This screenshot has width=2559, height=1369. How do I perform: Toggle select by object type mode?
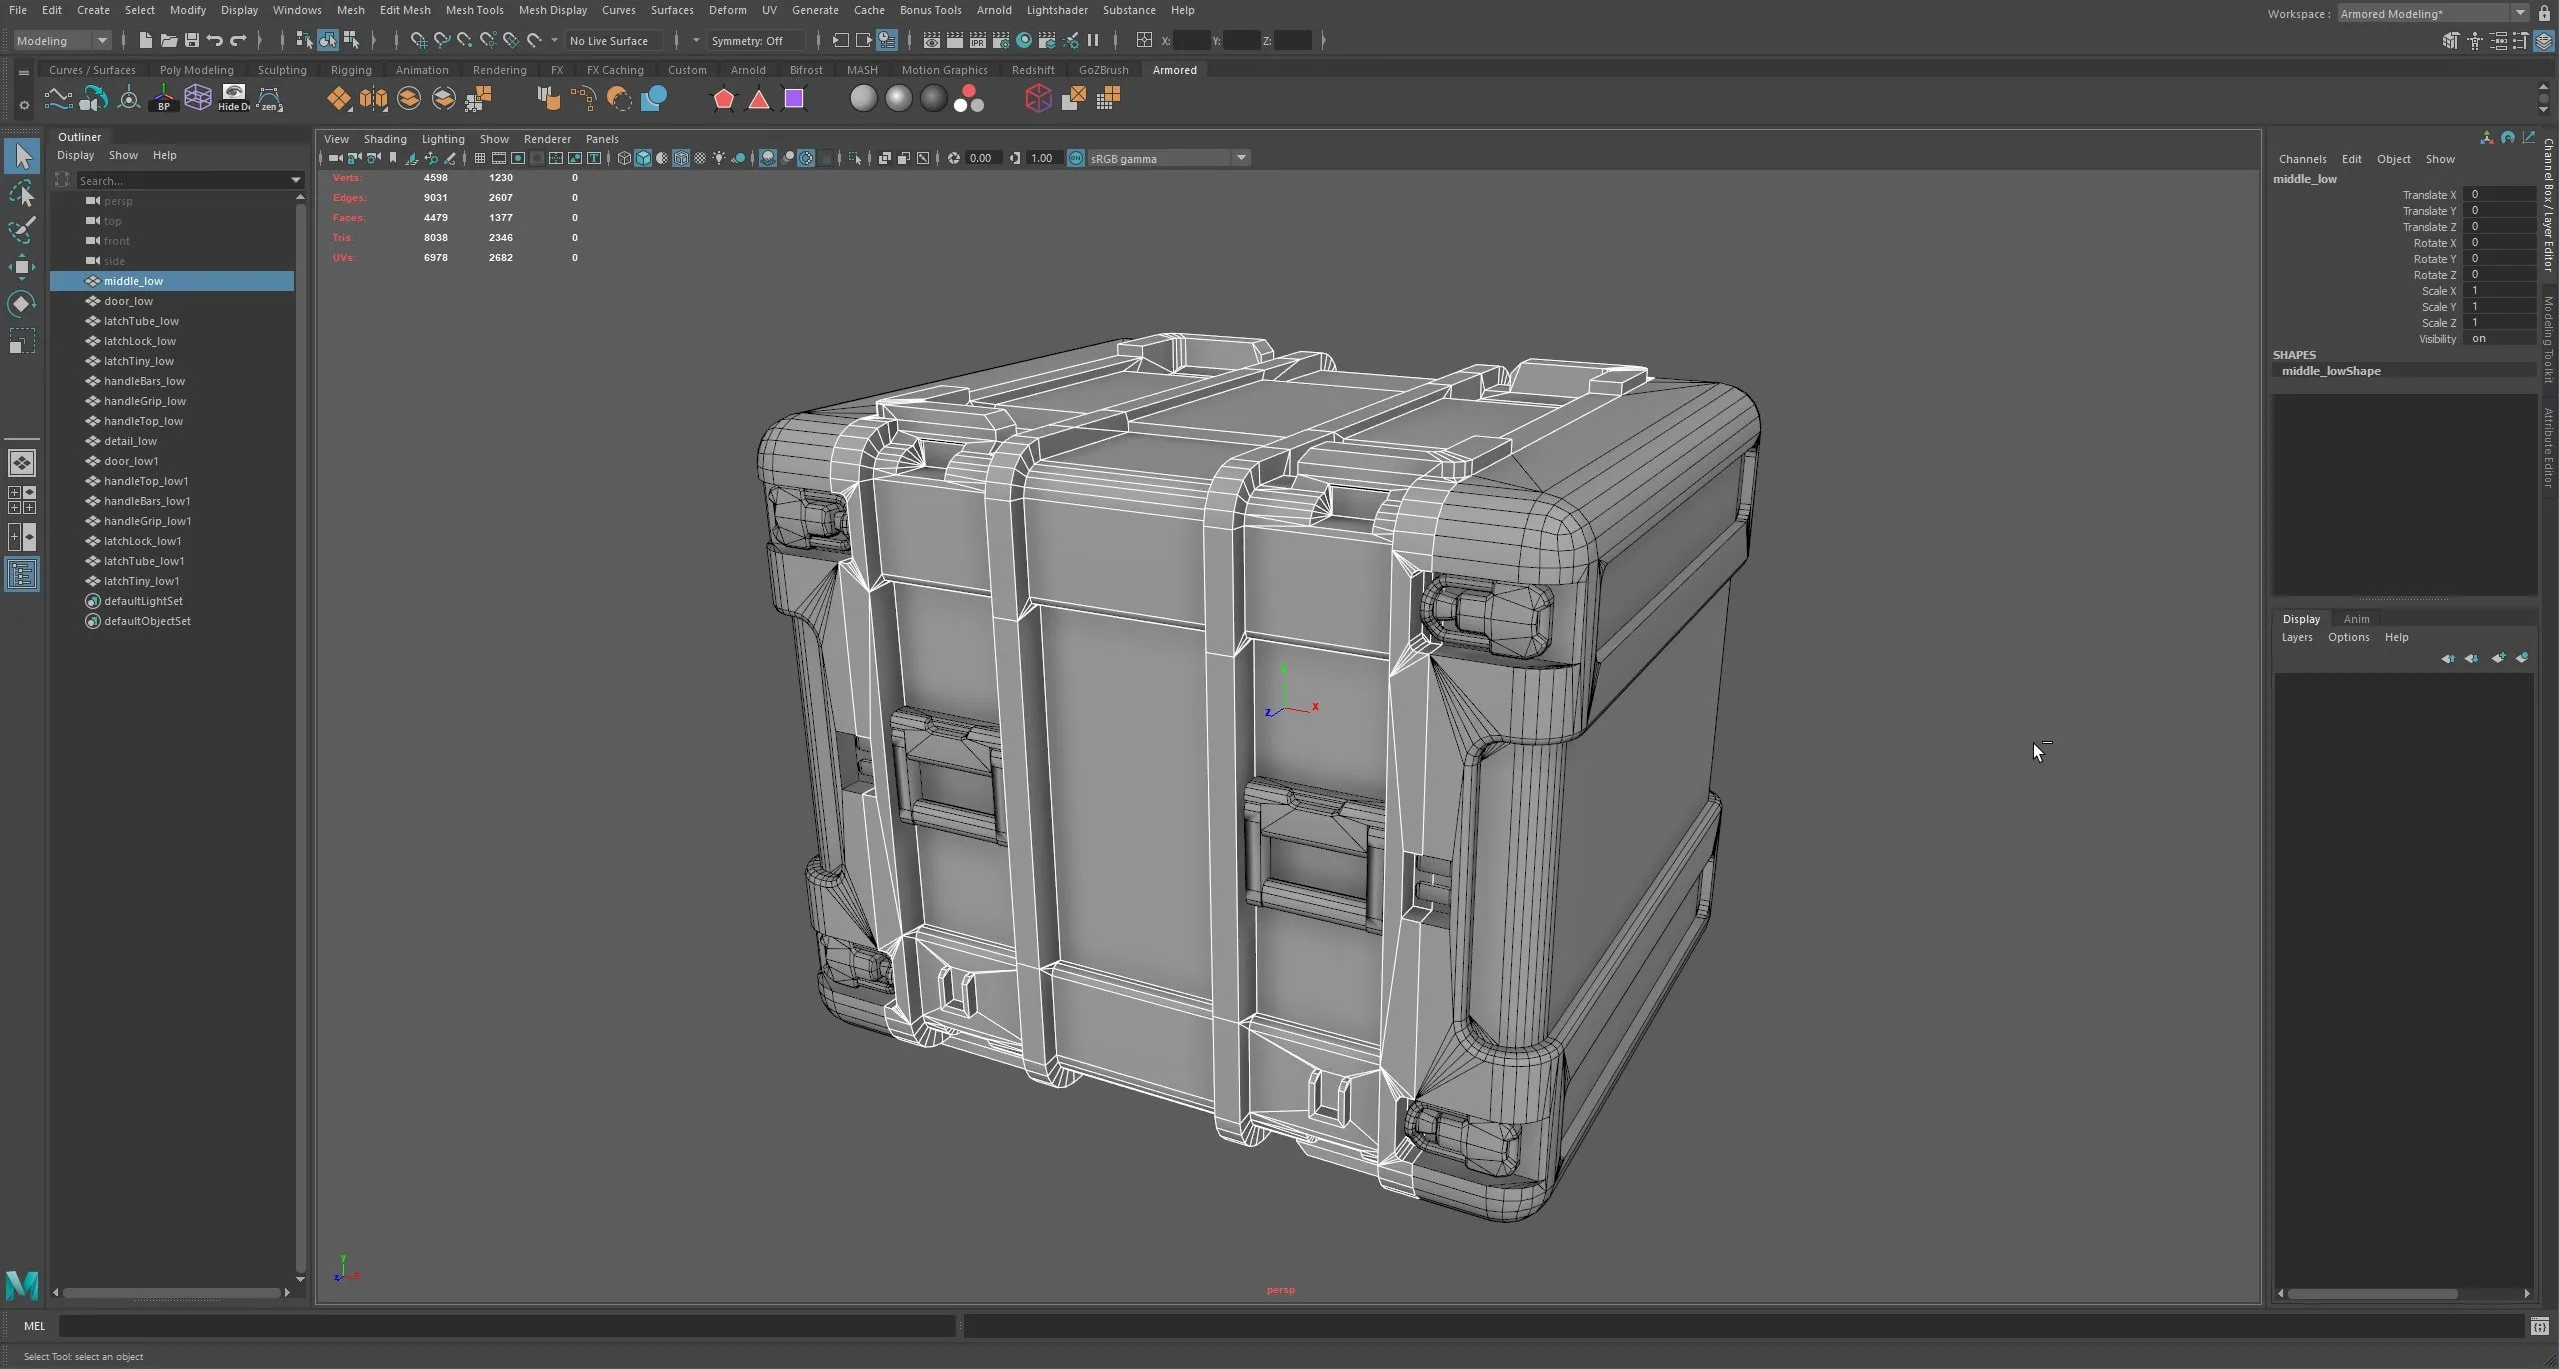click(x=328, y=40)
